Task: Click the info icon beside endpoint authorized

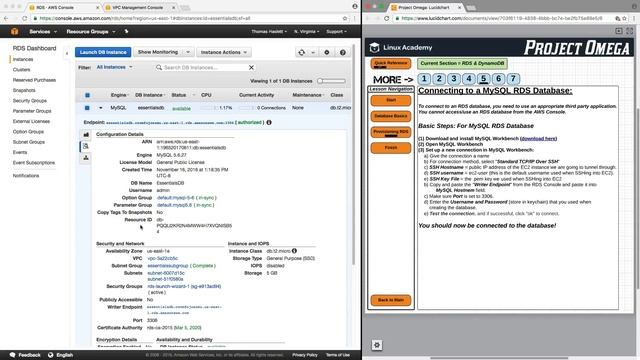Action: (x=269, y=122)
